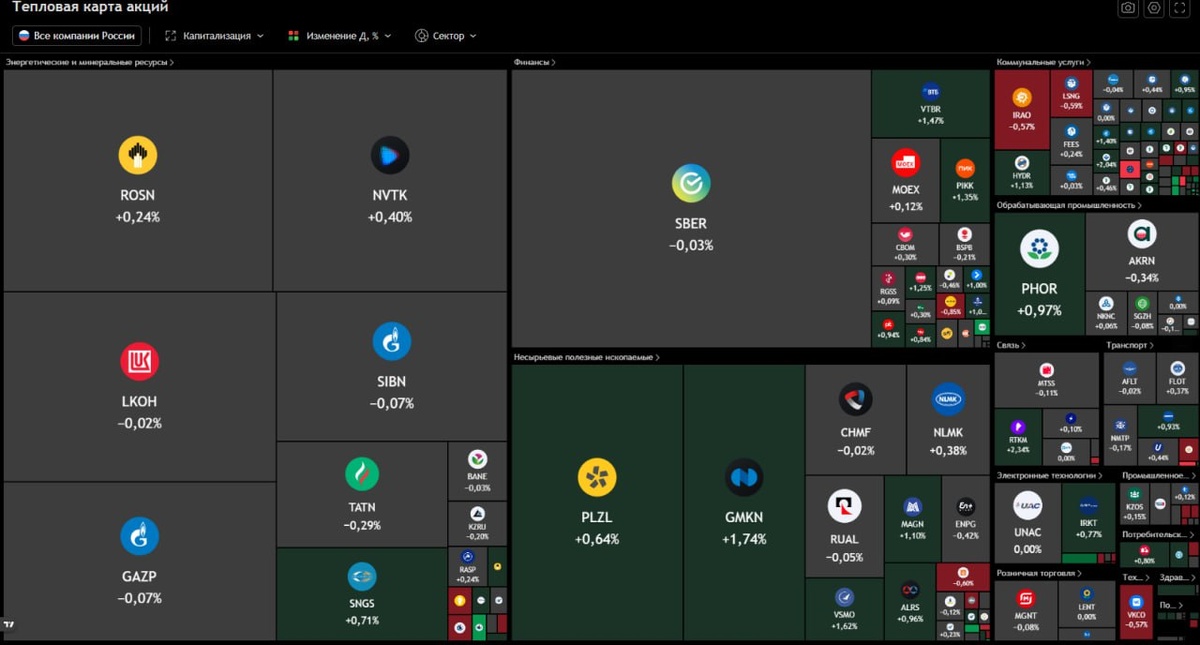Open the heatmap settings gear icon
The width and height of the screenshot is (1200, 645).
pyautogui.click(x=1154, y=8)
